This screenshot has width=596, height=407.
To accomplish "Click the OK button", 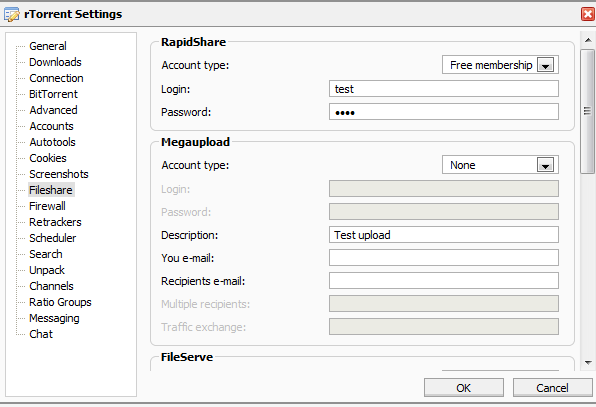I will (x=464, y=388).
